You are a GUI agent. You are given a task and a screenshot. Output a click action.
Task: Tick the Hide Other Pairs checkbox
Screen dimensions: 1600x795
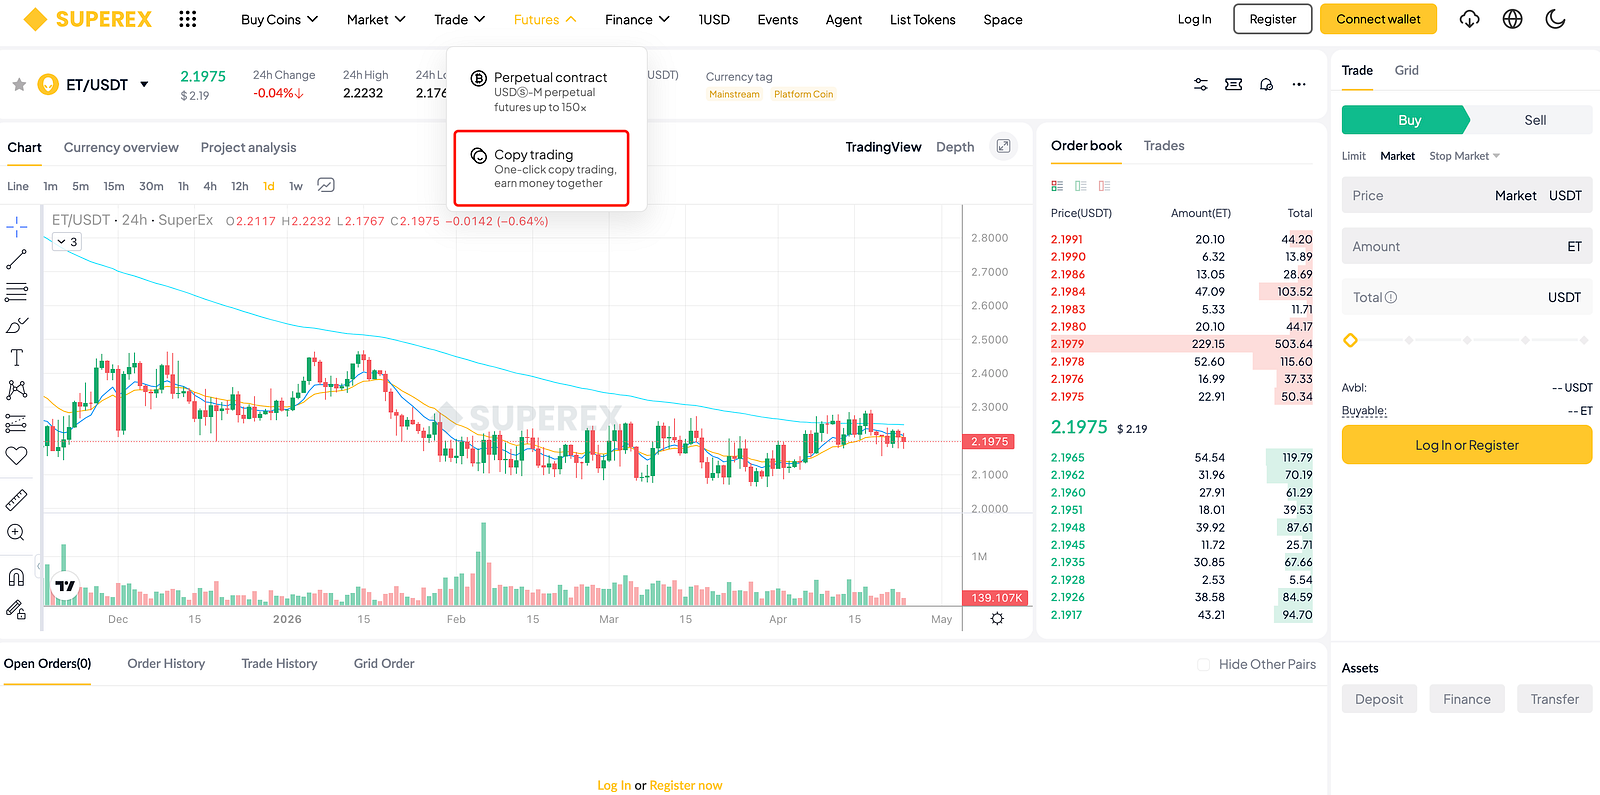pos(1204,664)
